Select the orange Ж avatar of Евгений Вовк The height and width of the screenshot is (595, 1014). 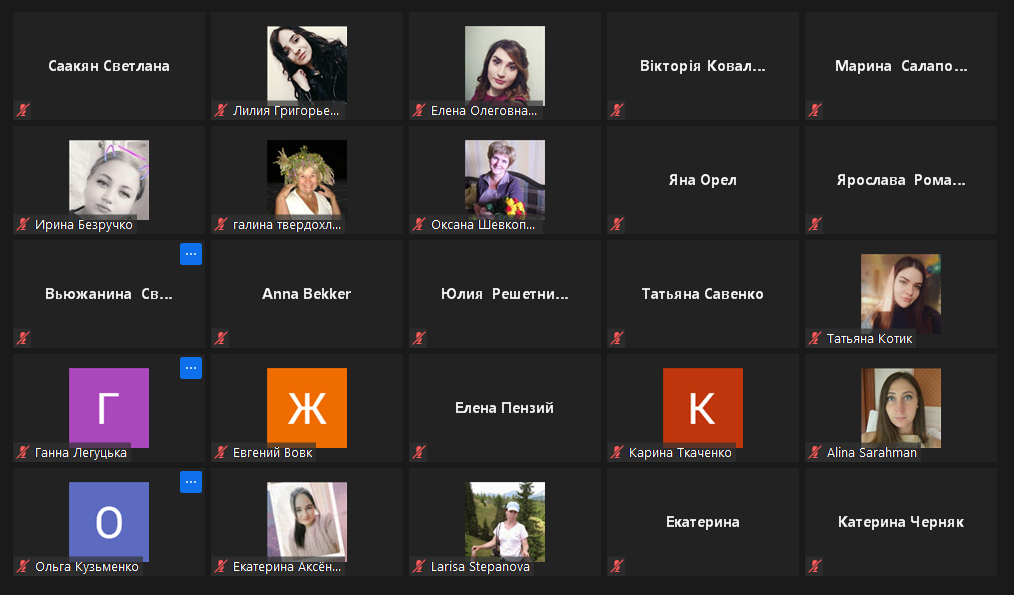307,407
